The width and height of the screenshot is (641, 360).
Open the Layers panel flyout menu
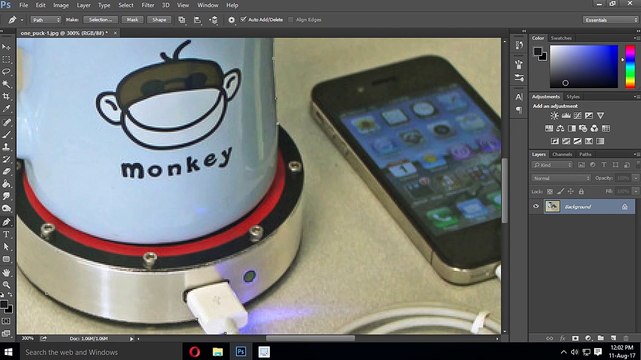(x=637, y=154)
